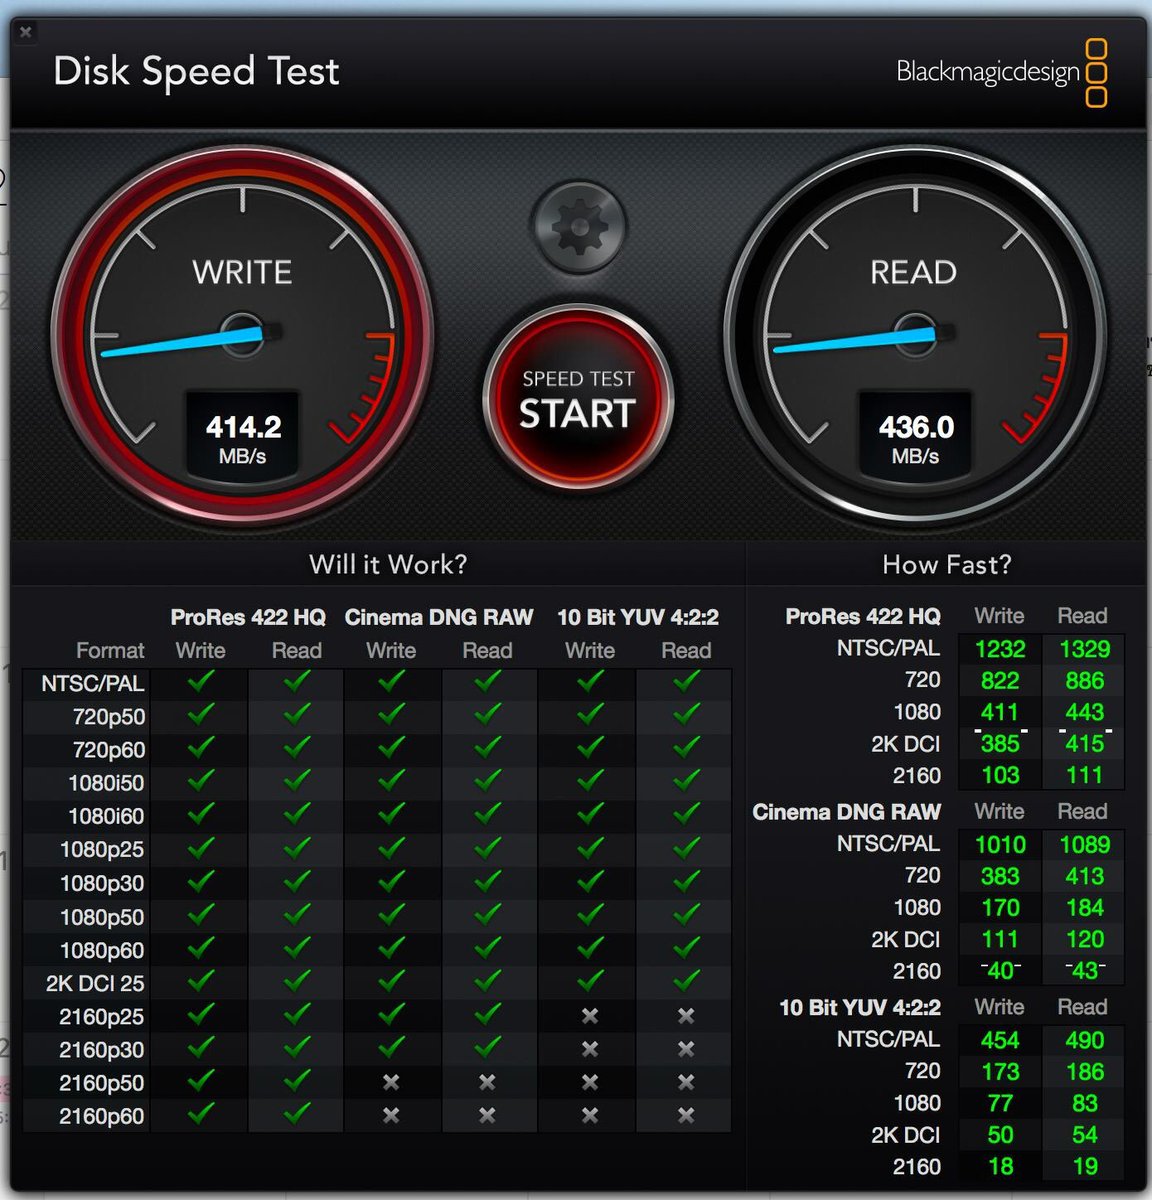Viewport: 1152px width, 1200px height.
Task: Click 10 Bit YUV NTSC/PAL write value 454
Action: tap(1000, 1040)
